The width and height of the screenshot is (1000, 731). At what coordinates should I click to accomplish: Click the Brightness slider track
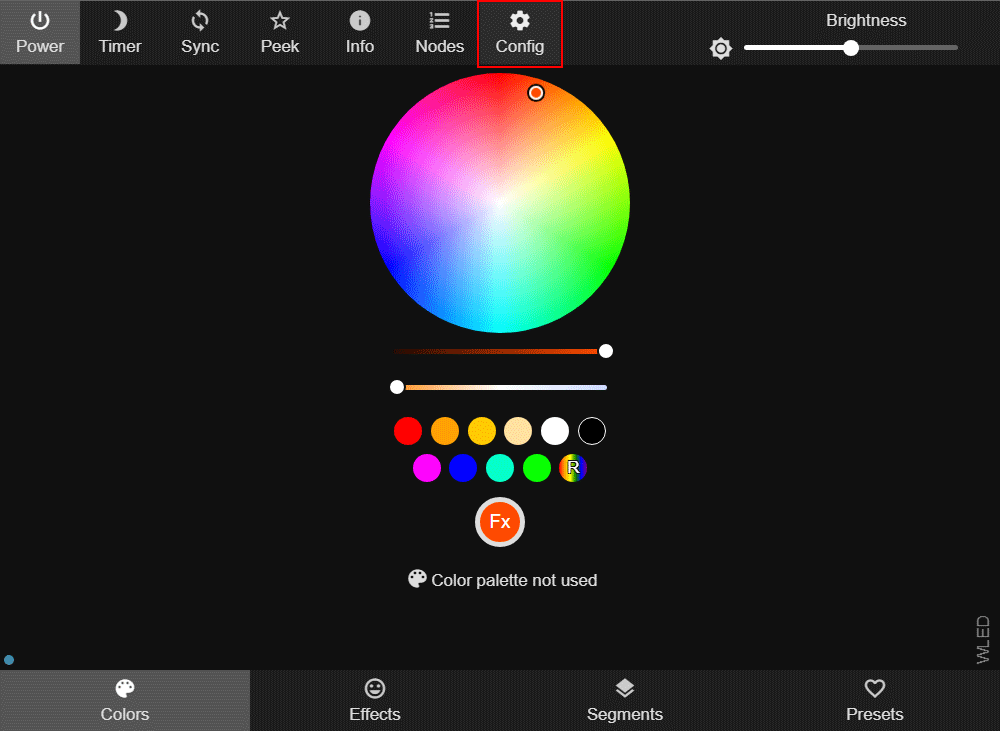(x=851, y=48)
